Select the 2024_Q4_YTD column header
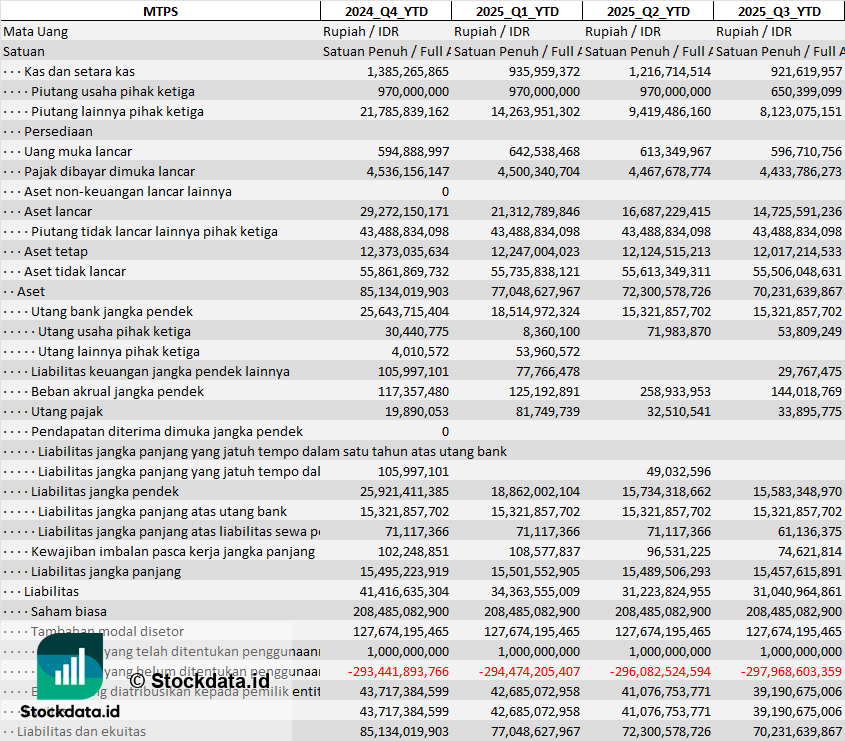Image resolution: width=845 pixels, height=741 pixels. 385,11
